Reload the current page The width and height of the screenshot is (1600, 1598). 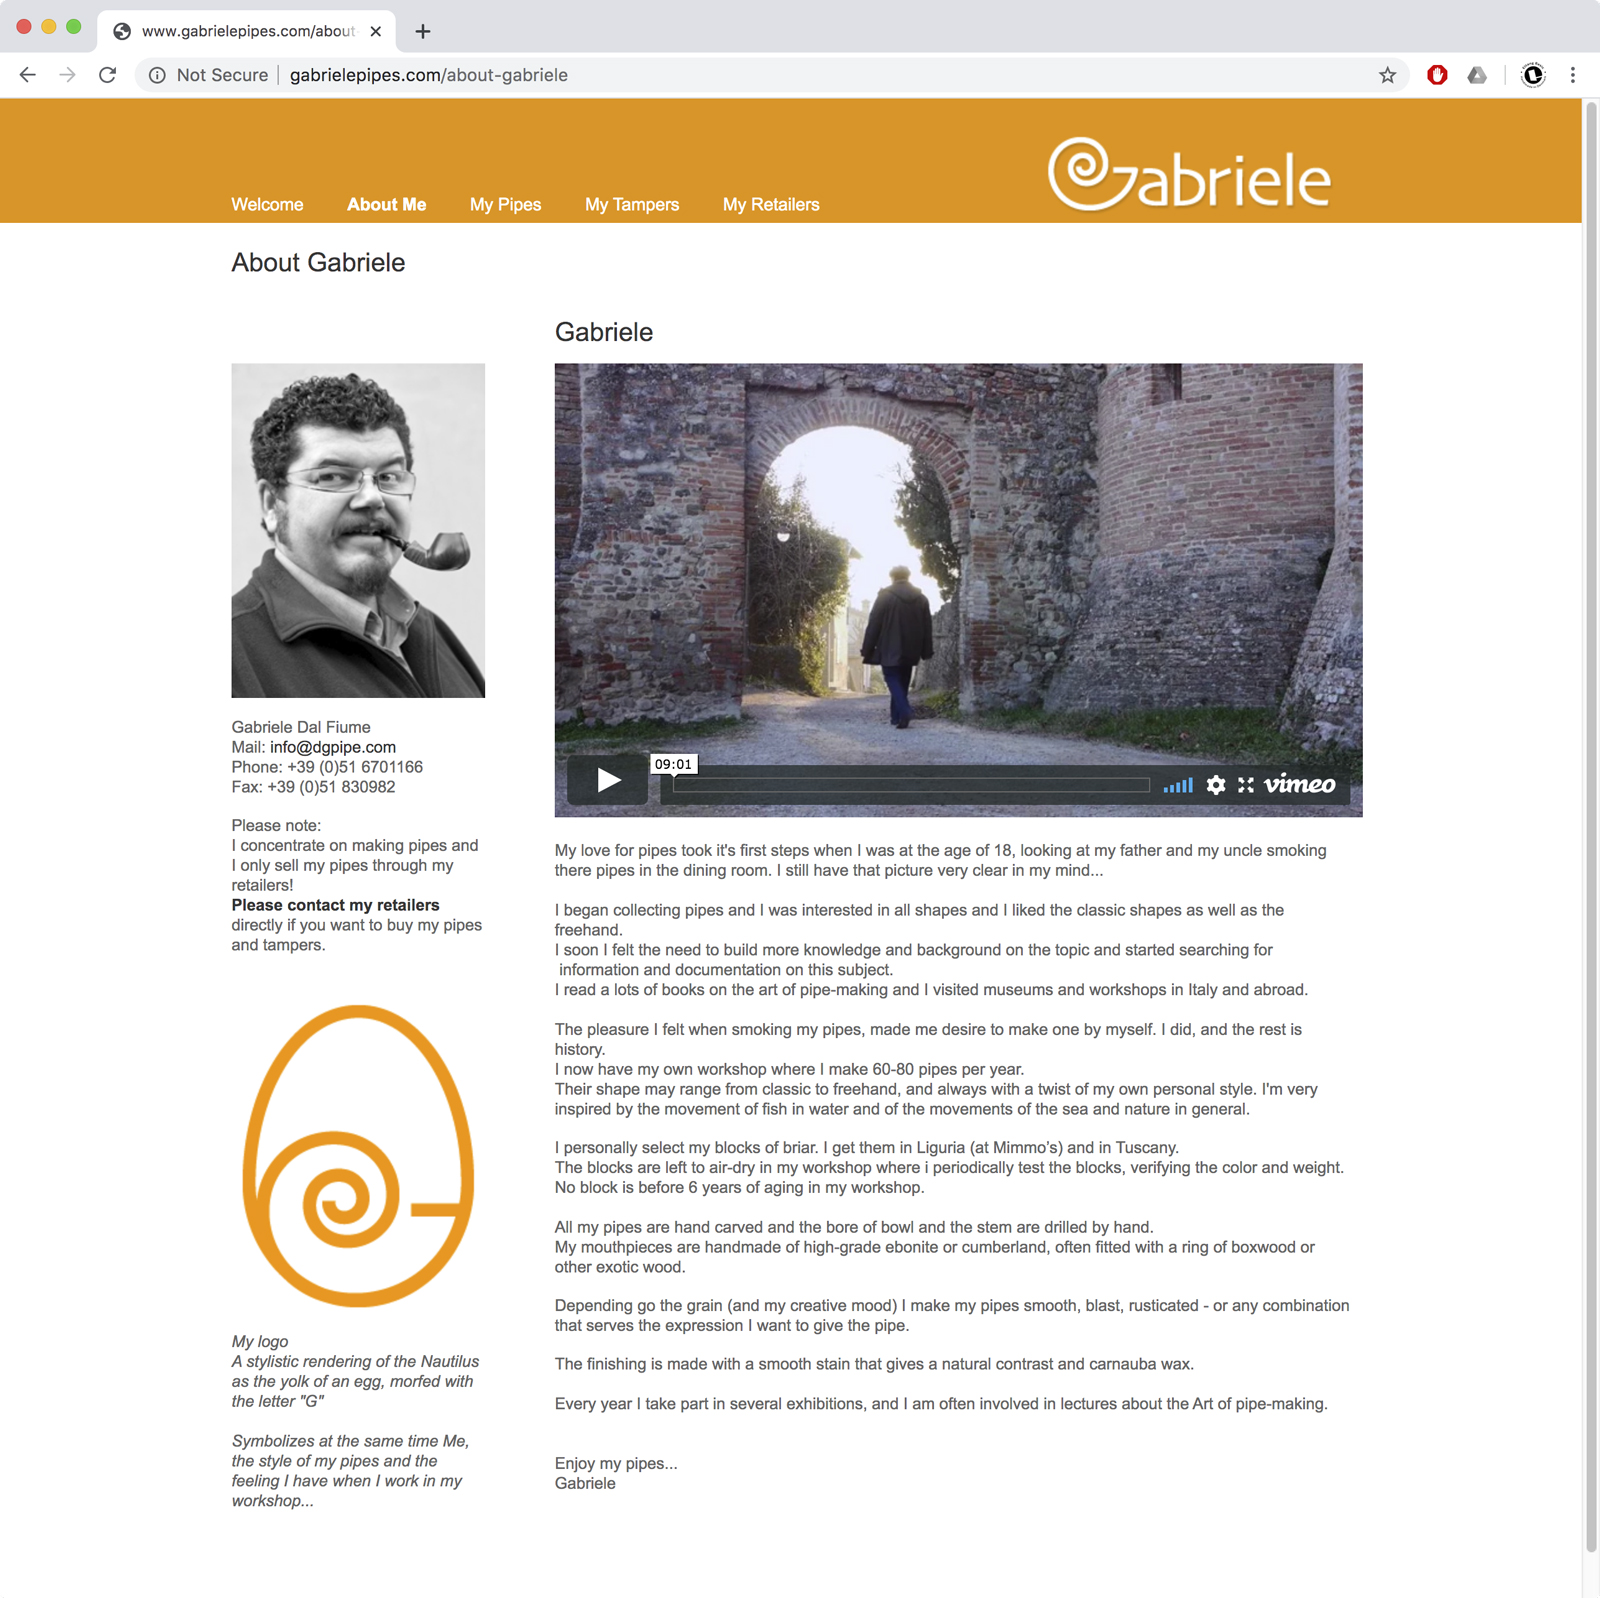[107, 75]
